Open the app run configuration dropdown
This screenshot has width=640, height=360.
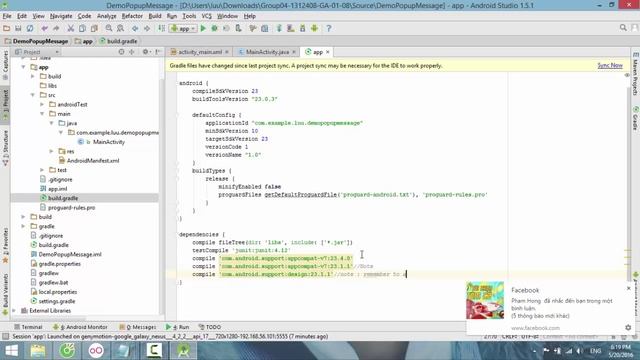click(x=183, y=28)
